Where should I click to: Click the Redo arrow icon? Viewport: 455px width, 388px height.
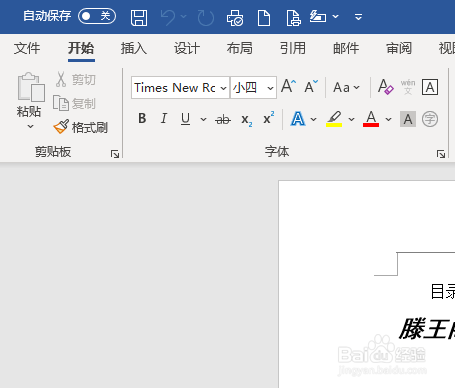[206, 17]
